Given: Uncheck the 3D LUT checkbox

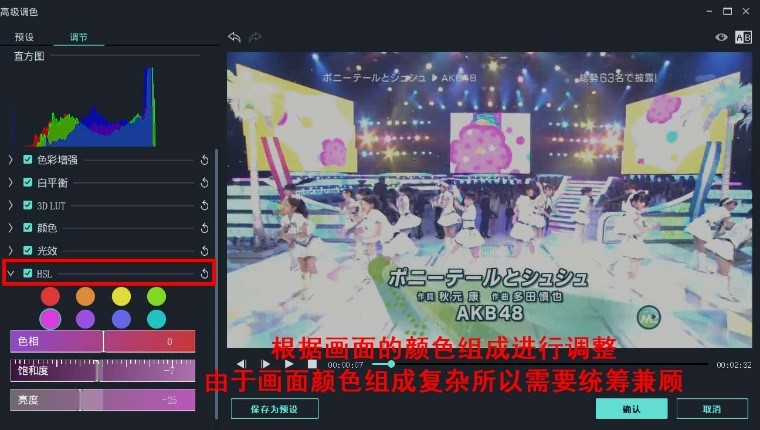Looking at the screenshot, I should click(28, 205).
